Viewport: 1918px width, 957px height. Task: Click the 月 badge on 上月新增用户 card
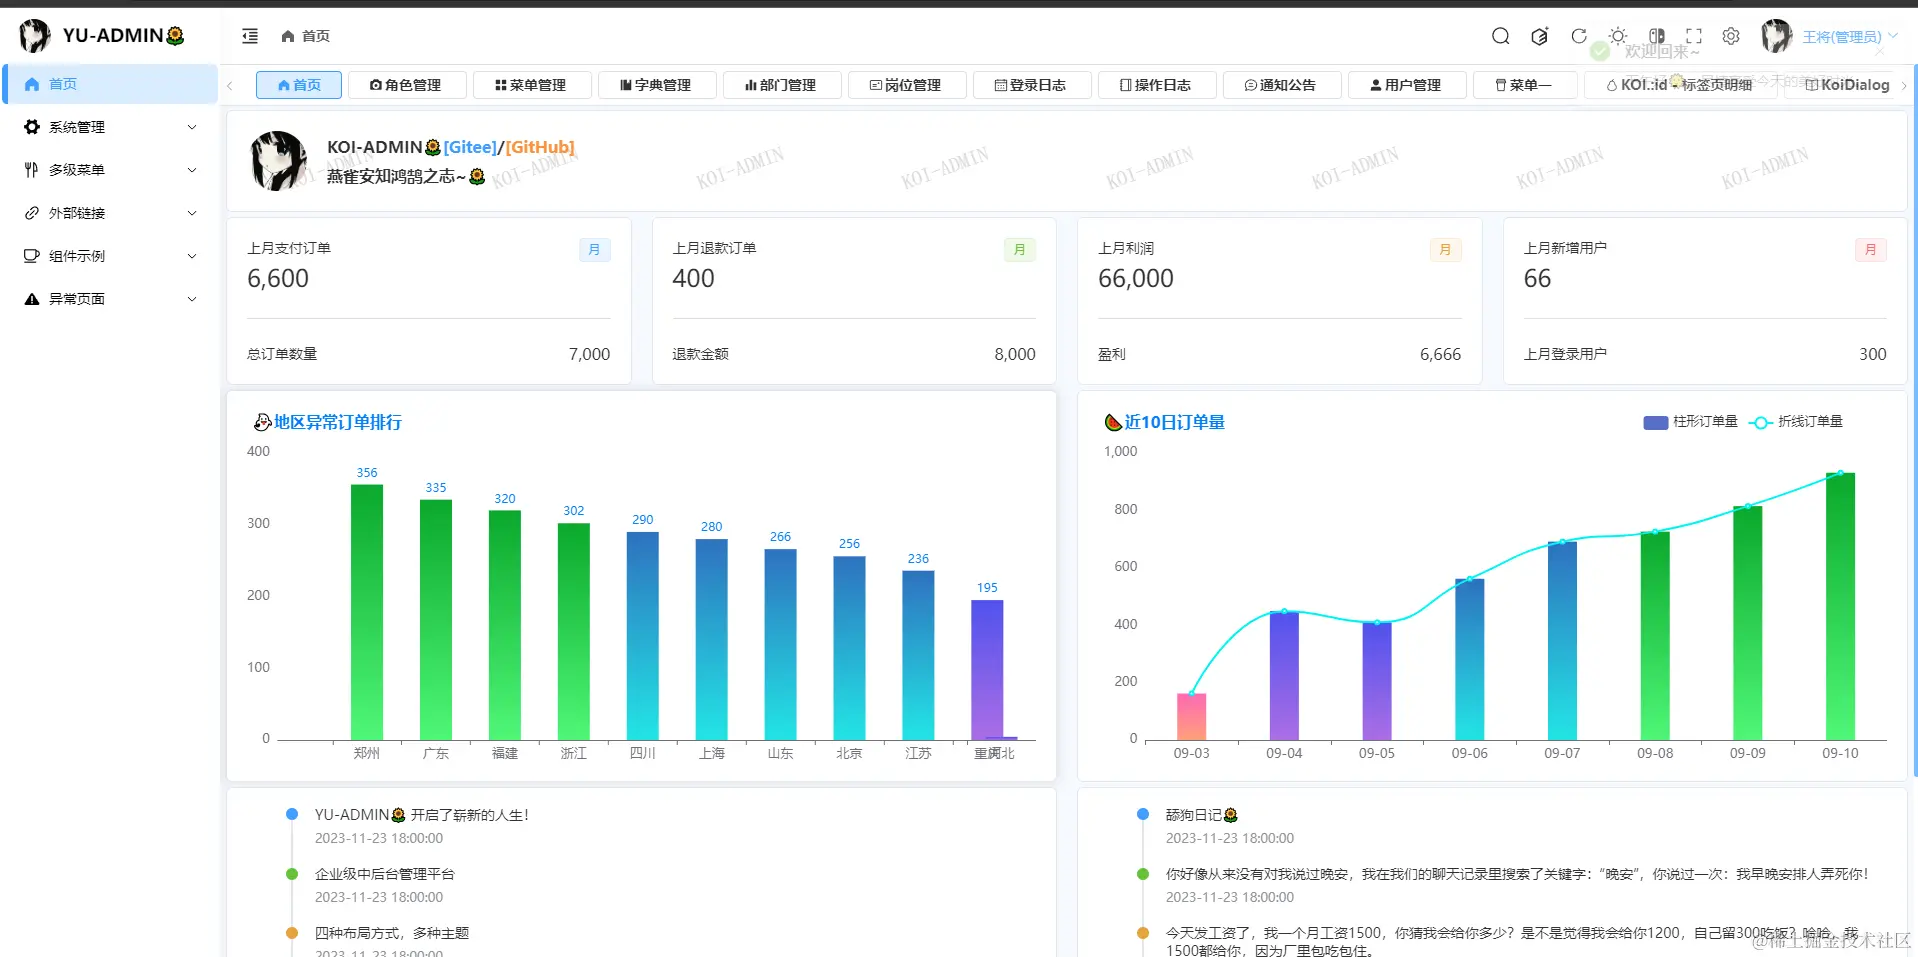point(1871,250)
